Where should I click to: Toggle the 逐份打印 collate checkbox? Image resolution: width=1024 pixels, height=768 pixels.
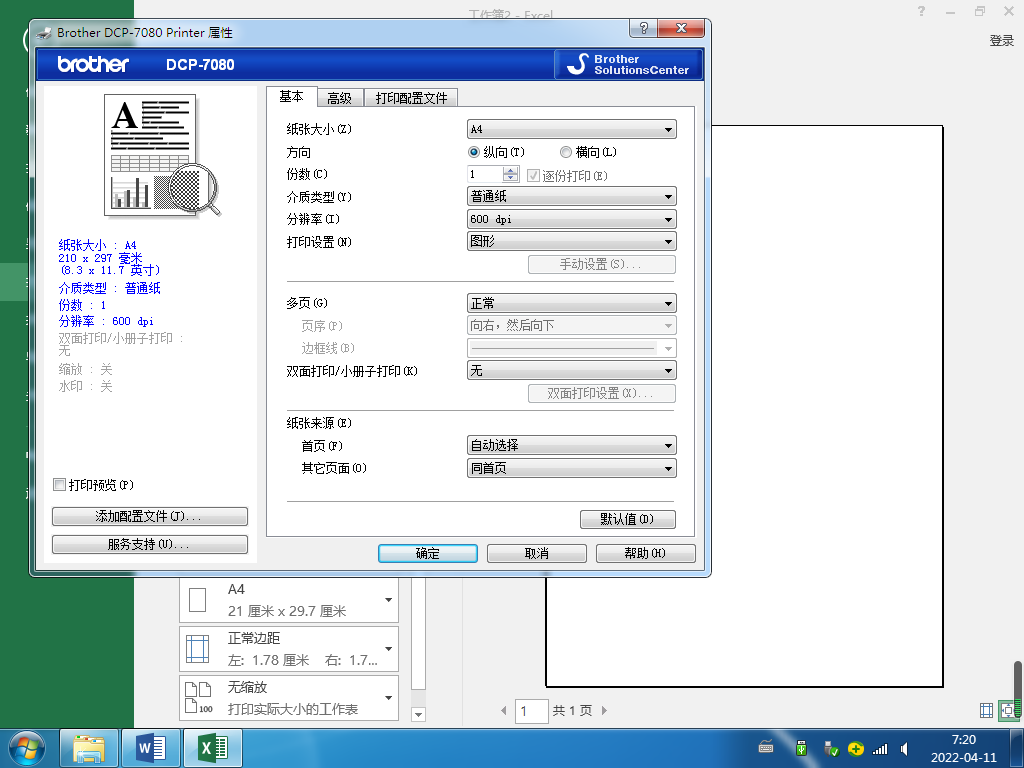click(x=533, y=175)
